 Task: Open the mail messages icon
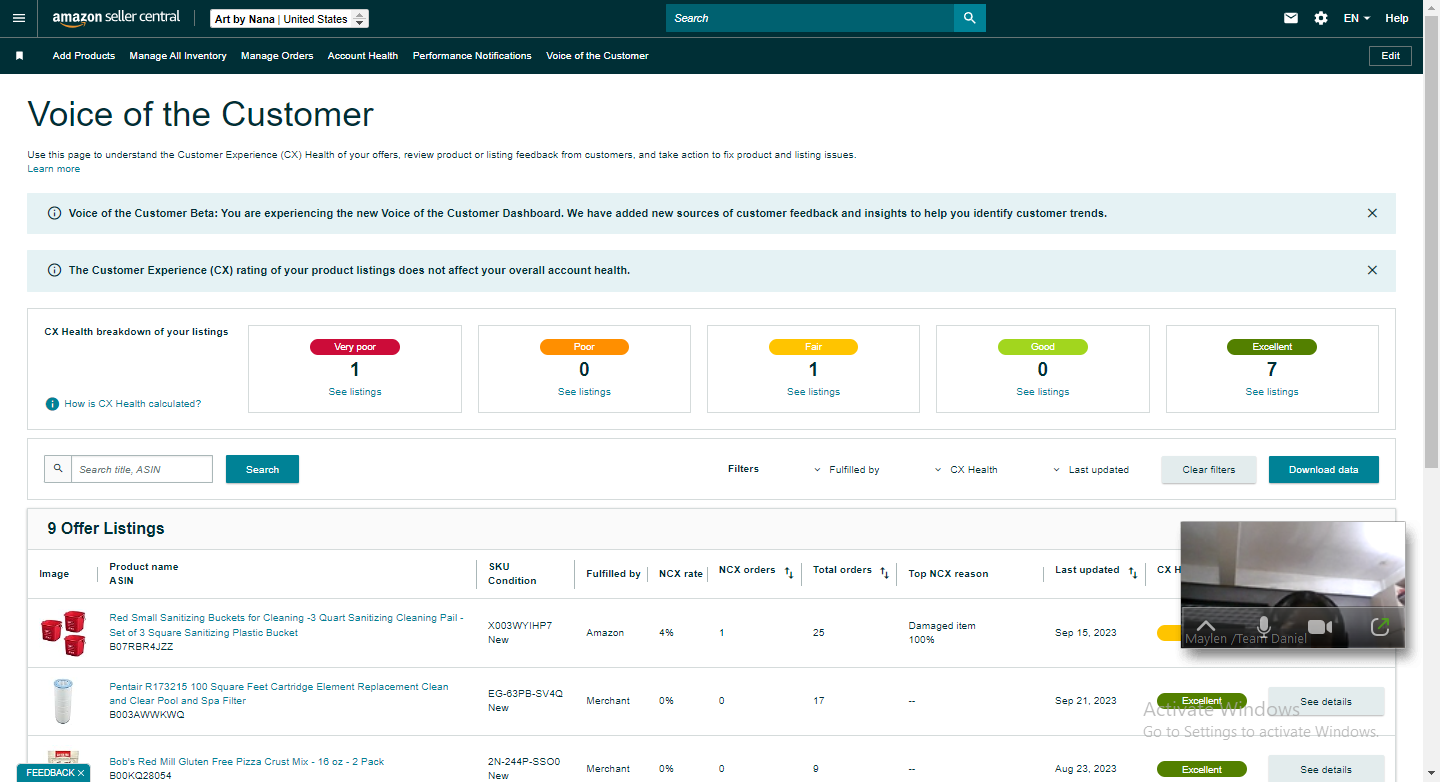pyautogui.click(x=1291, y=18)
